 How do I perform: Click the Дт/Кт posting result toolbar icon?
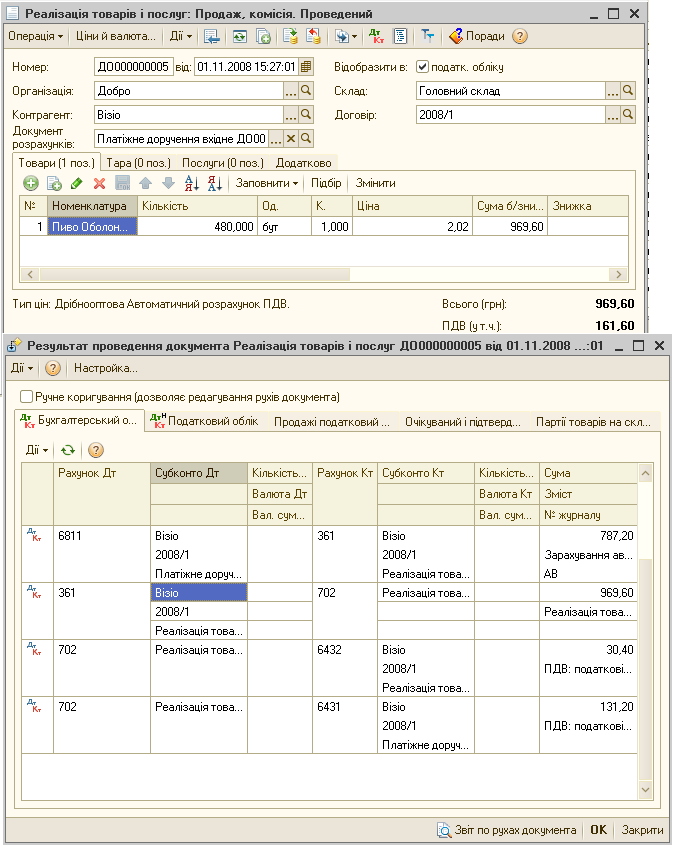tap(376, 36)
